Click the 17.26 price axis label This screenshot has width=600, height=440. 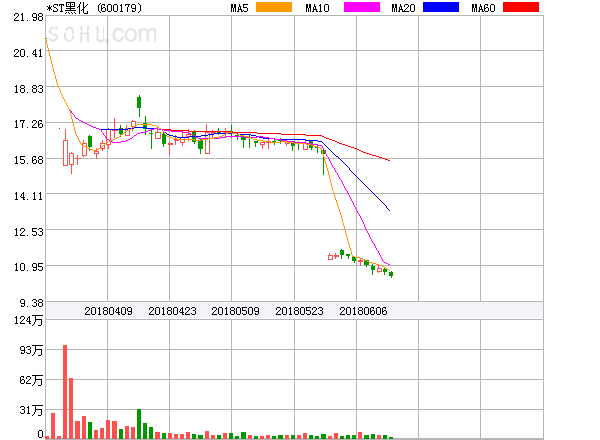28,124
